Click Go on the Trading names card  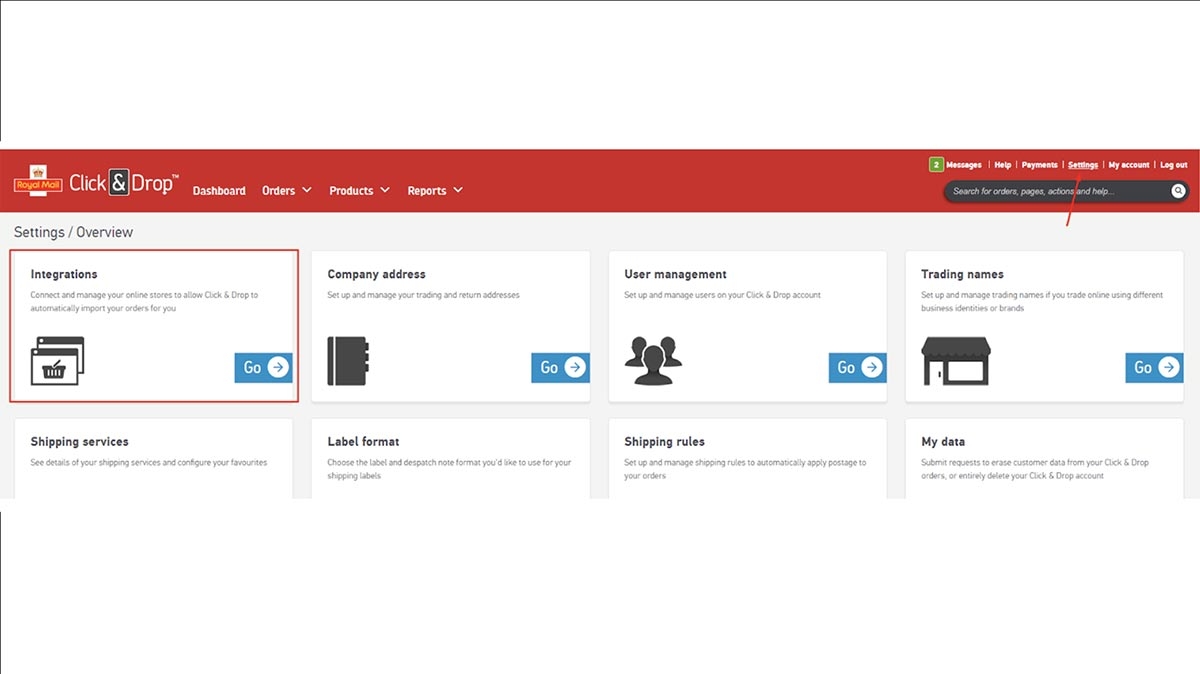click(1153, 367)
